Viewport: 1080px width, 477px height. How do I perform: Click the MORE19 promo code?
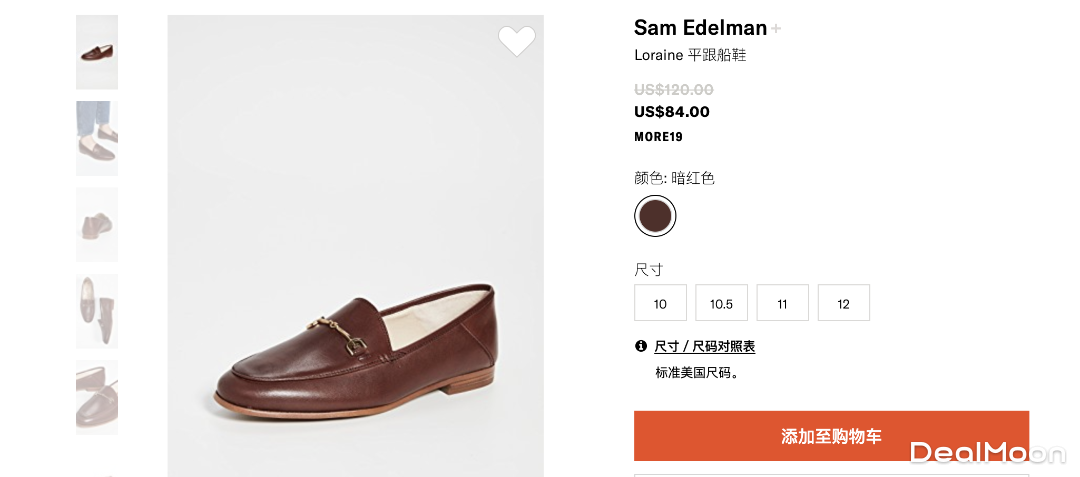[658, 137]
